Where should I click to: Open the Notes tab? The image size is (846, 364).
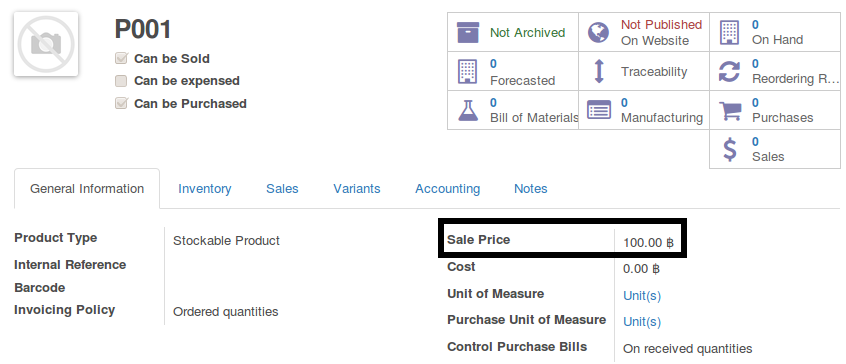click(x=531, y=189)
